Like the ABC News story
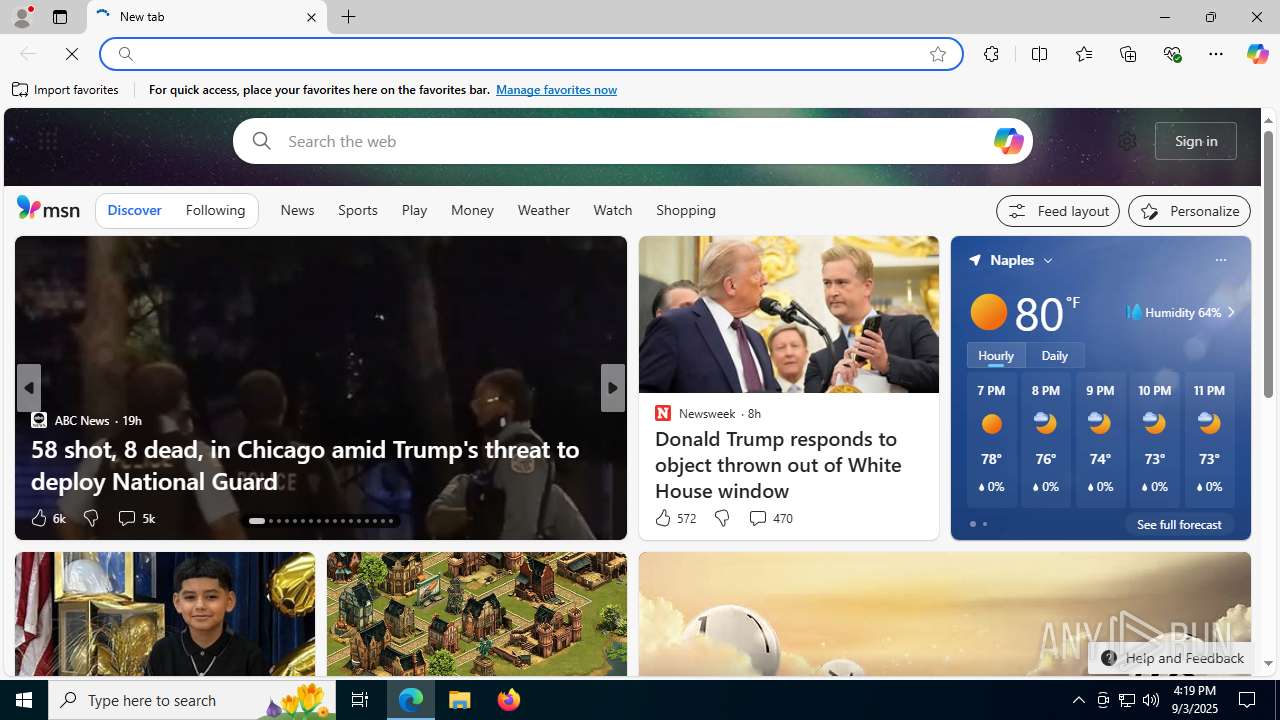This screenshot has height=720, width=1280. click(x=46, y=518)
